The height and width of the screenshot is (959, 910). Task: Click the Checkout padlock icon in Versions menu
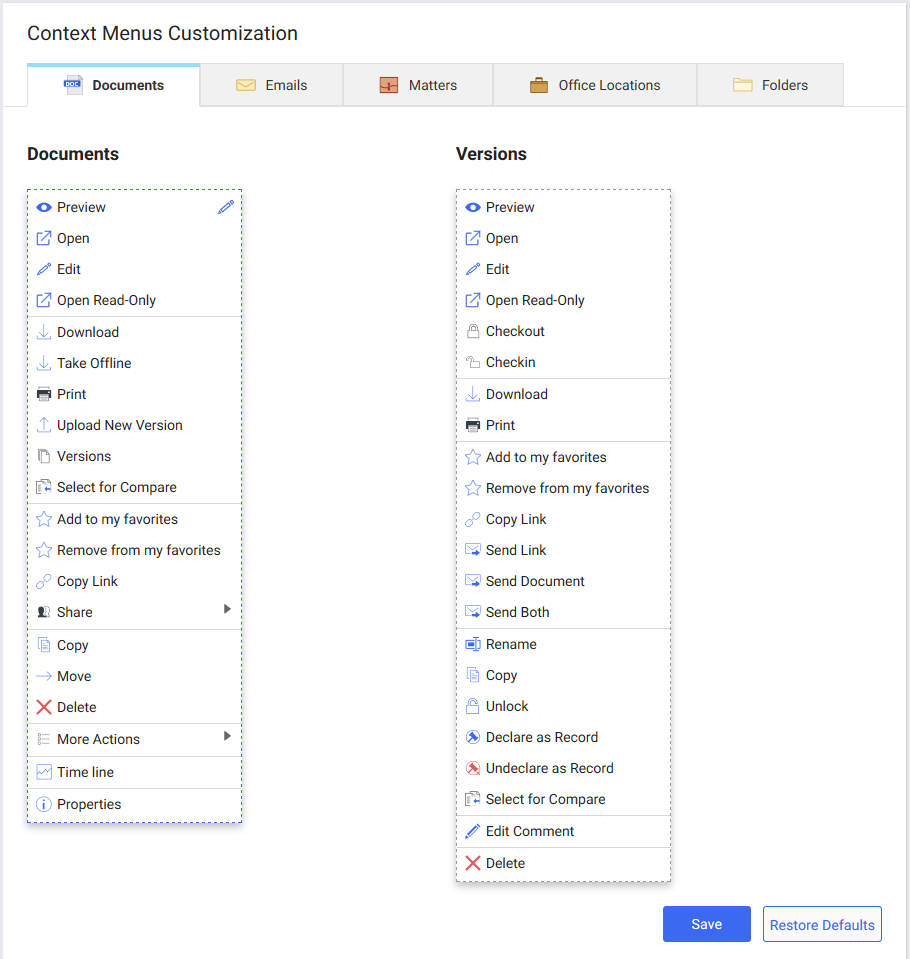(x=472, y=331)
